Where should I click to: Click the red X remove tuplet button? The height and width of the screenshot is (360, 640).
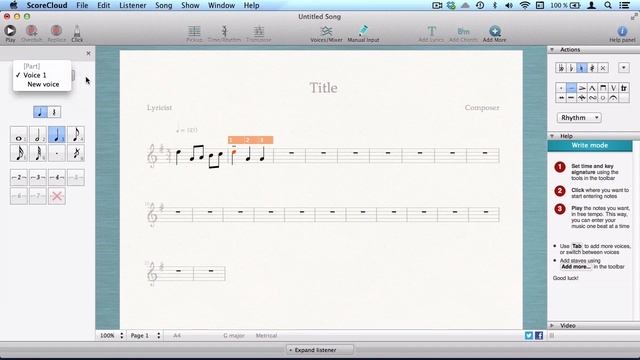click(57, 196)
